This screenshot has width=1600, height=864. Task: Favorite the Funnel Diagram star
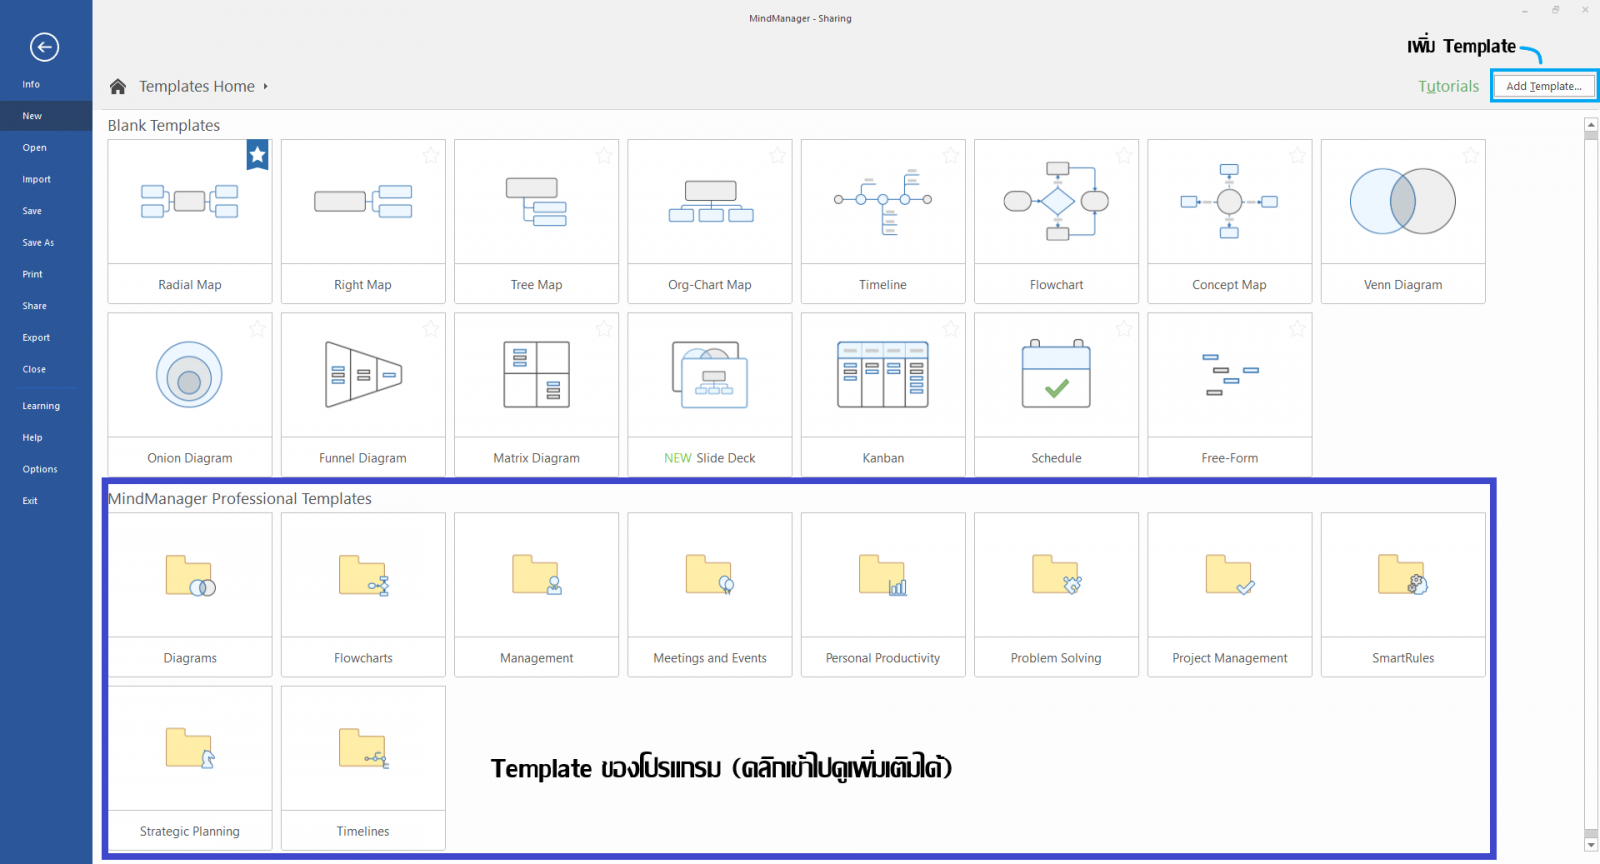click(431, 328)
